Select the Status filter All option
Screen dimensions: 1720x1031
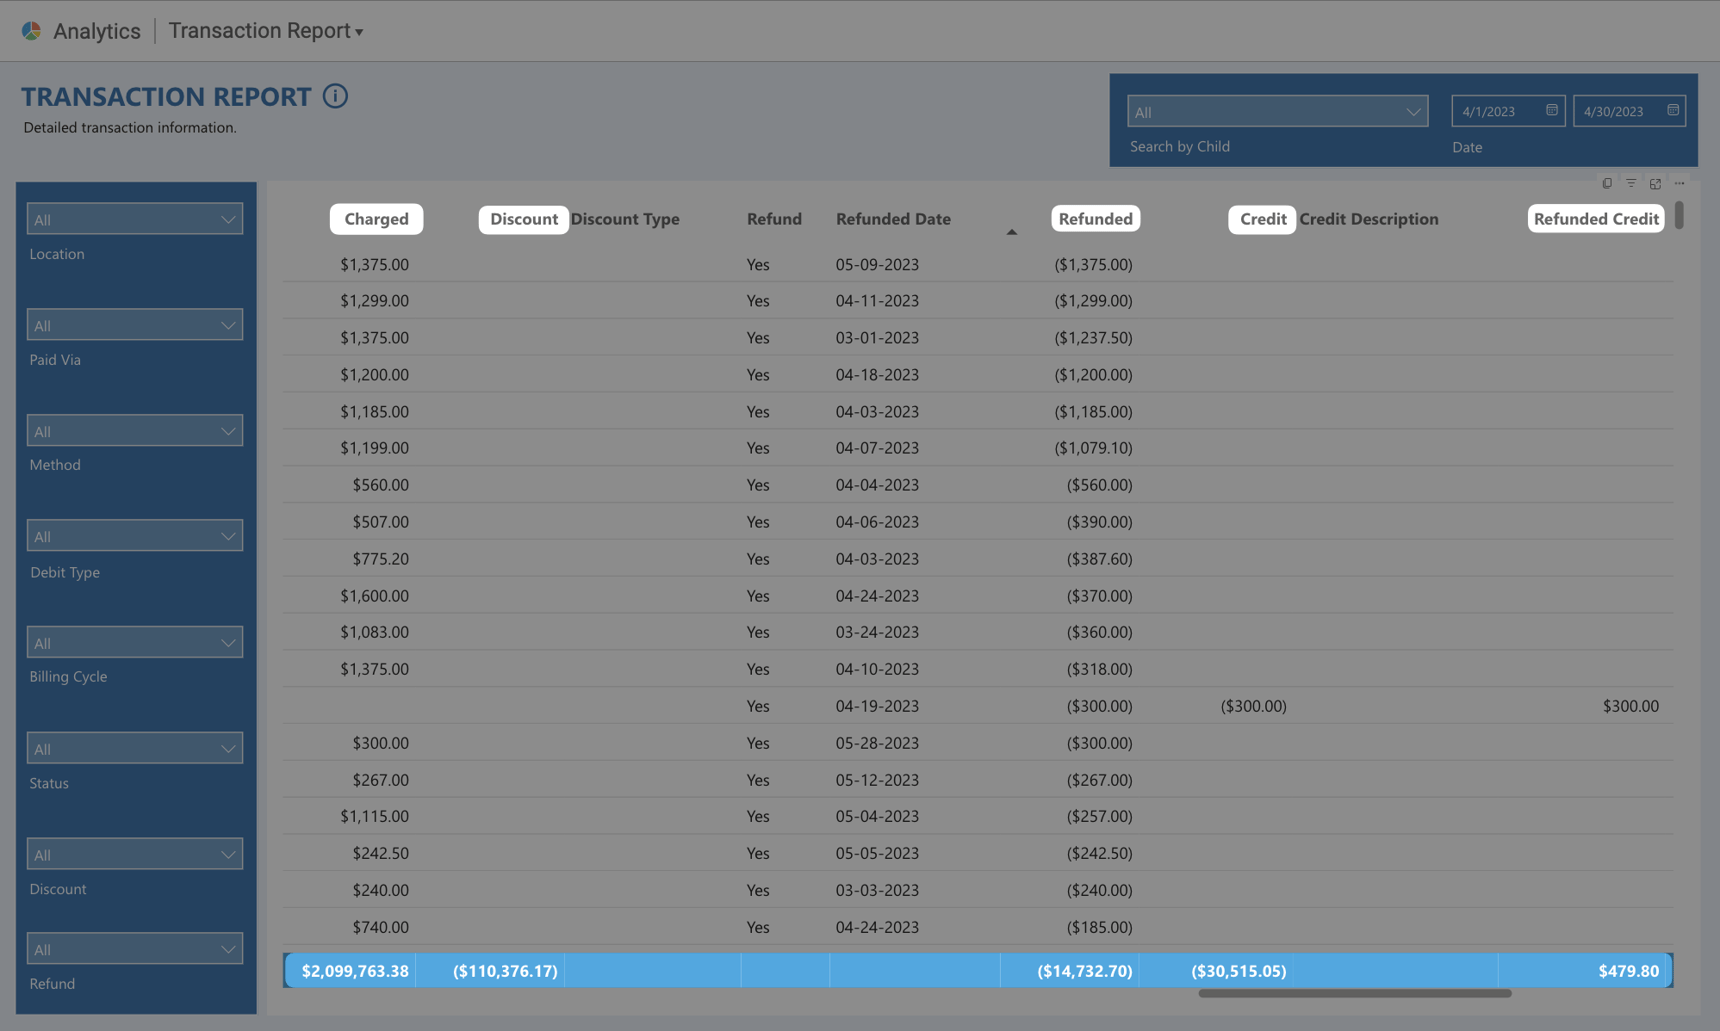(x=134, y=747)
